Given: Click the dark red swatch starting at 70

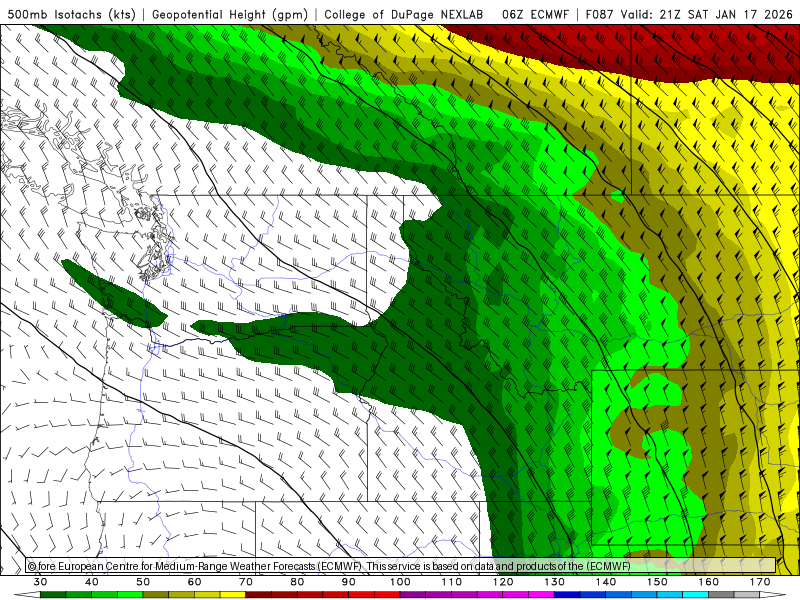Looking at the screenshot, I should click(259, 595).
